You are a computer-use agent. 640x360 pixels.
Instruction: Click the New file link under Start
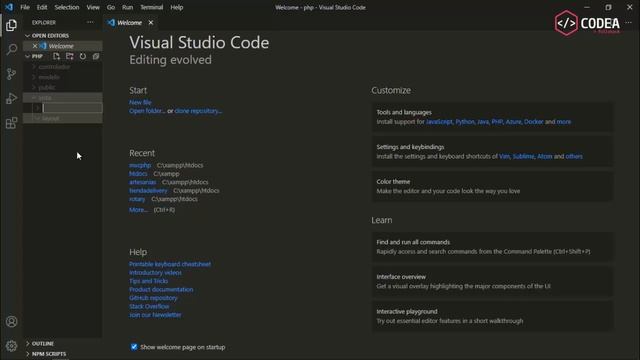coord(140,102)
